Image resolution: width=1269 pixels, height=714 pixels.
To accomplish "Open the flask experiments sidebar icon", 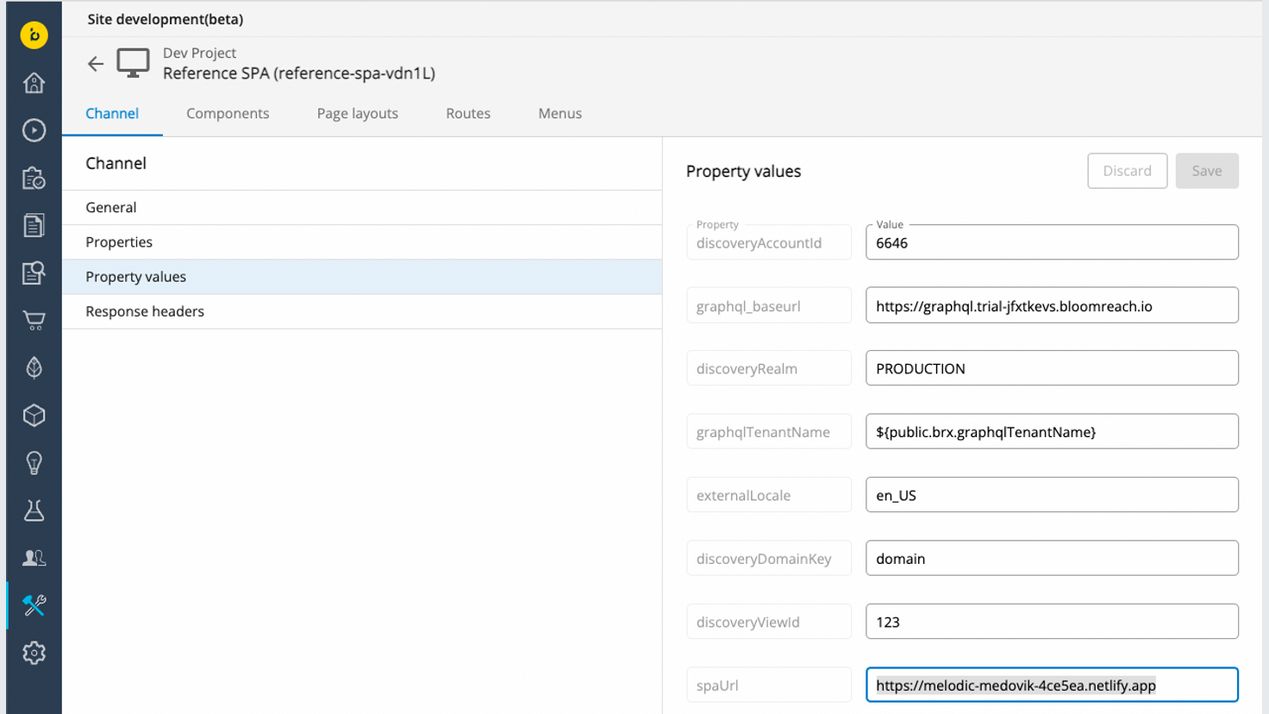I will pos(34,510).
